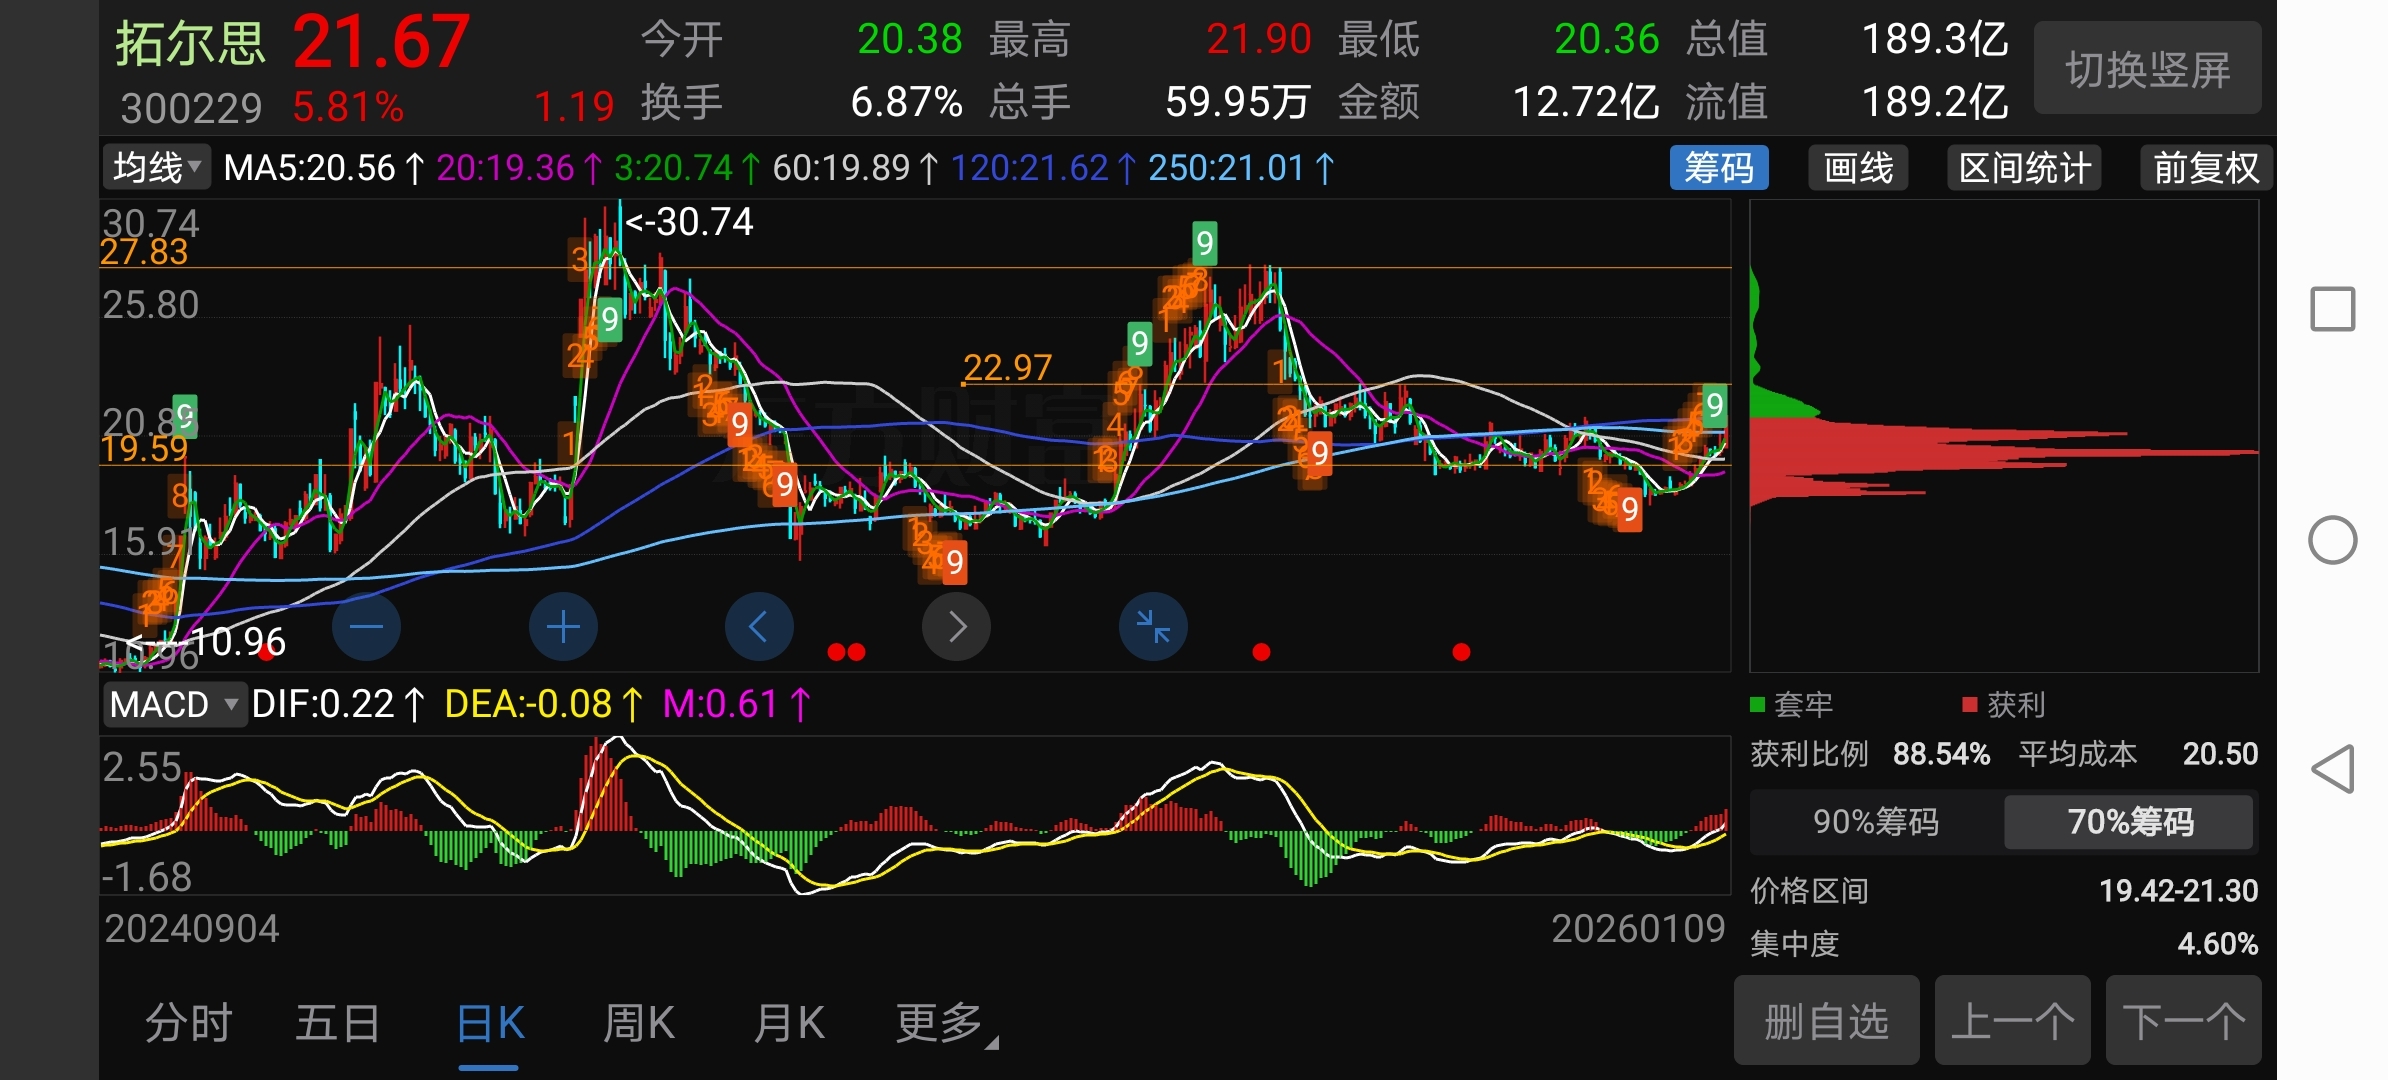The width and height of the screenshot is (2388, 1080).
Task: Switch to the 分时 tab
Action: (x=188, y=1023)
